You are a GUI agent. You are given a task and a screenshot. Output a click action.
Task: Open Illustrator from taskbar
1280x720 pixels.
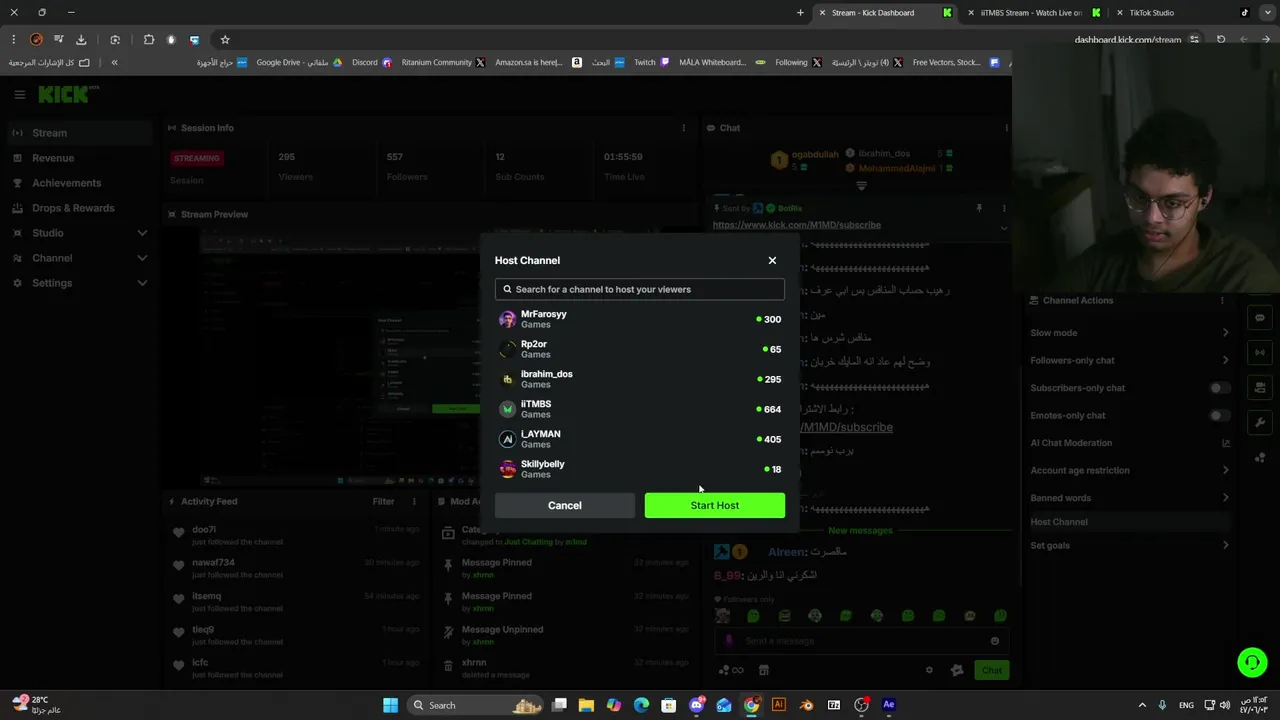pyautogui.click(x=778, y=705)
